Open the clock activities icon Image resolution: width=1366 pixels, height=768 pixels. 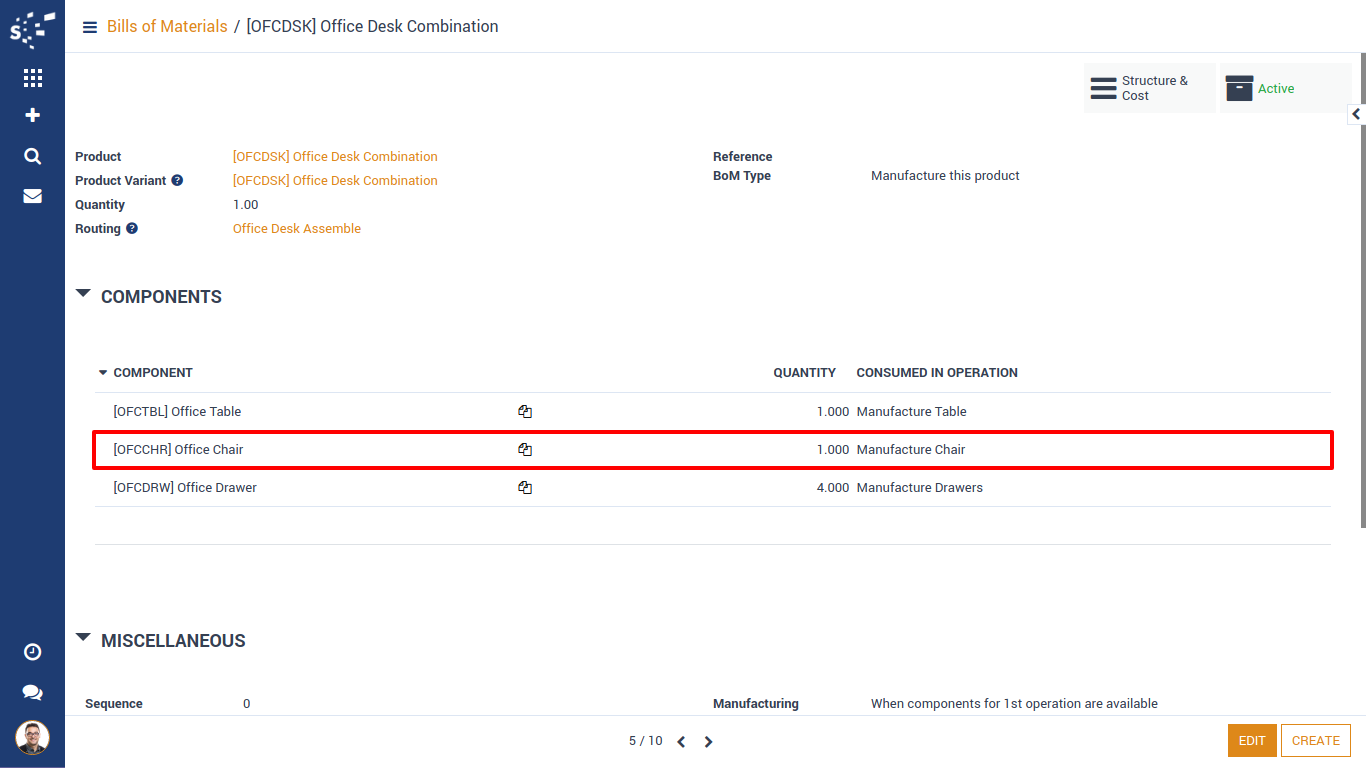[x=32, y=652]
